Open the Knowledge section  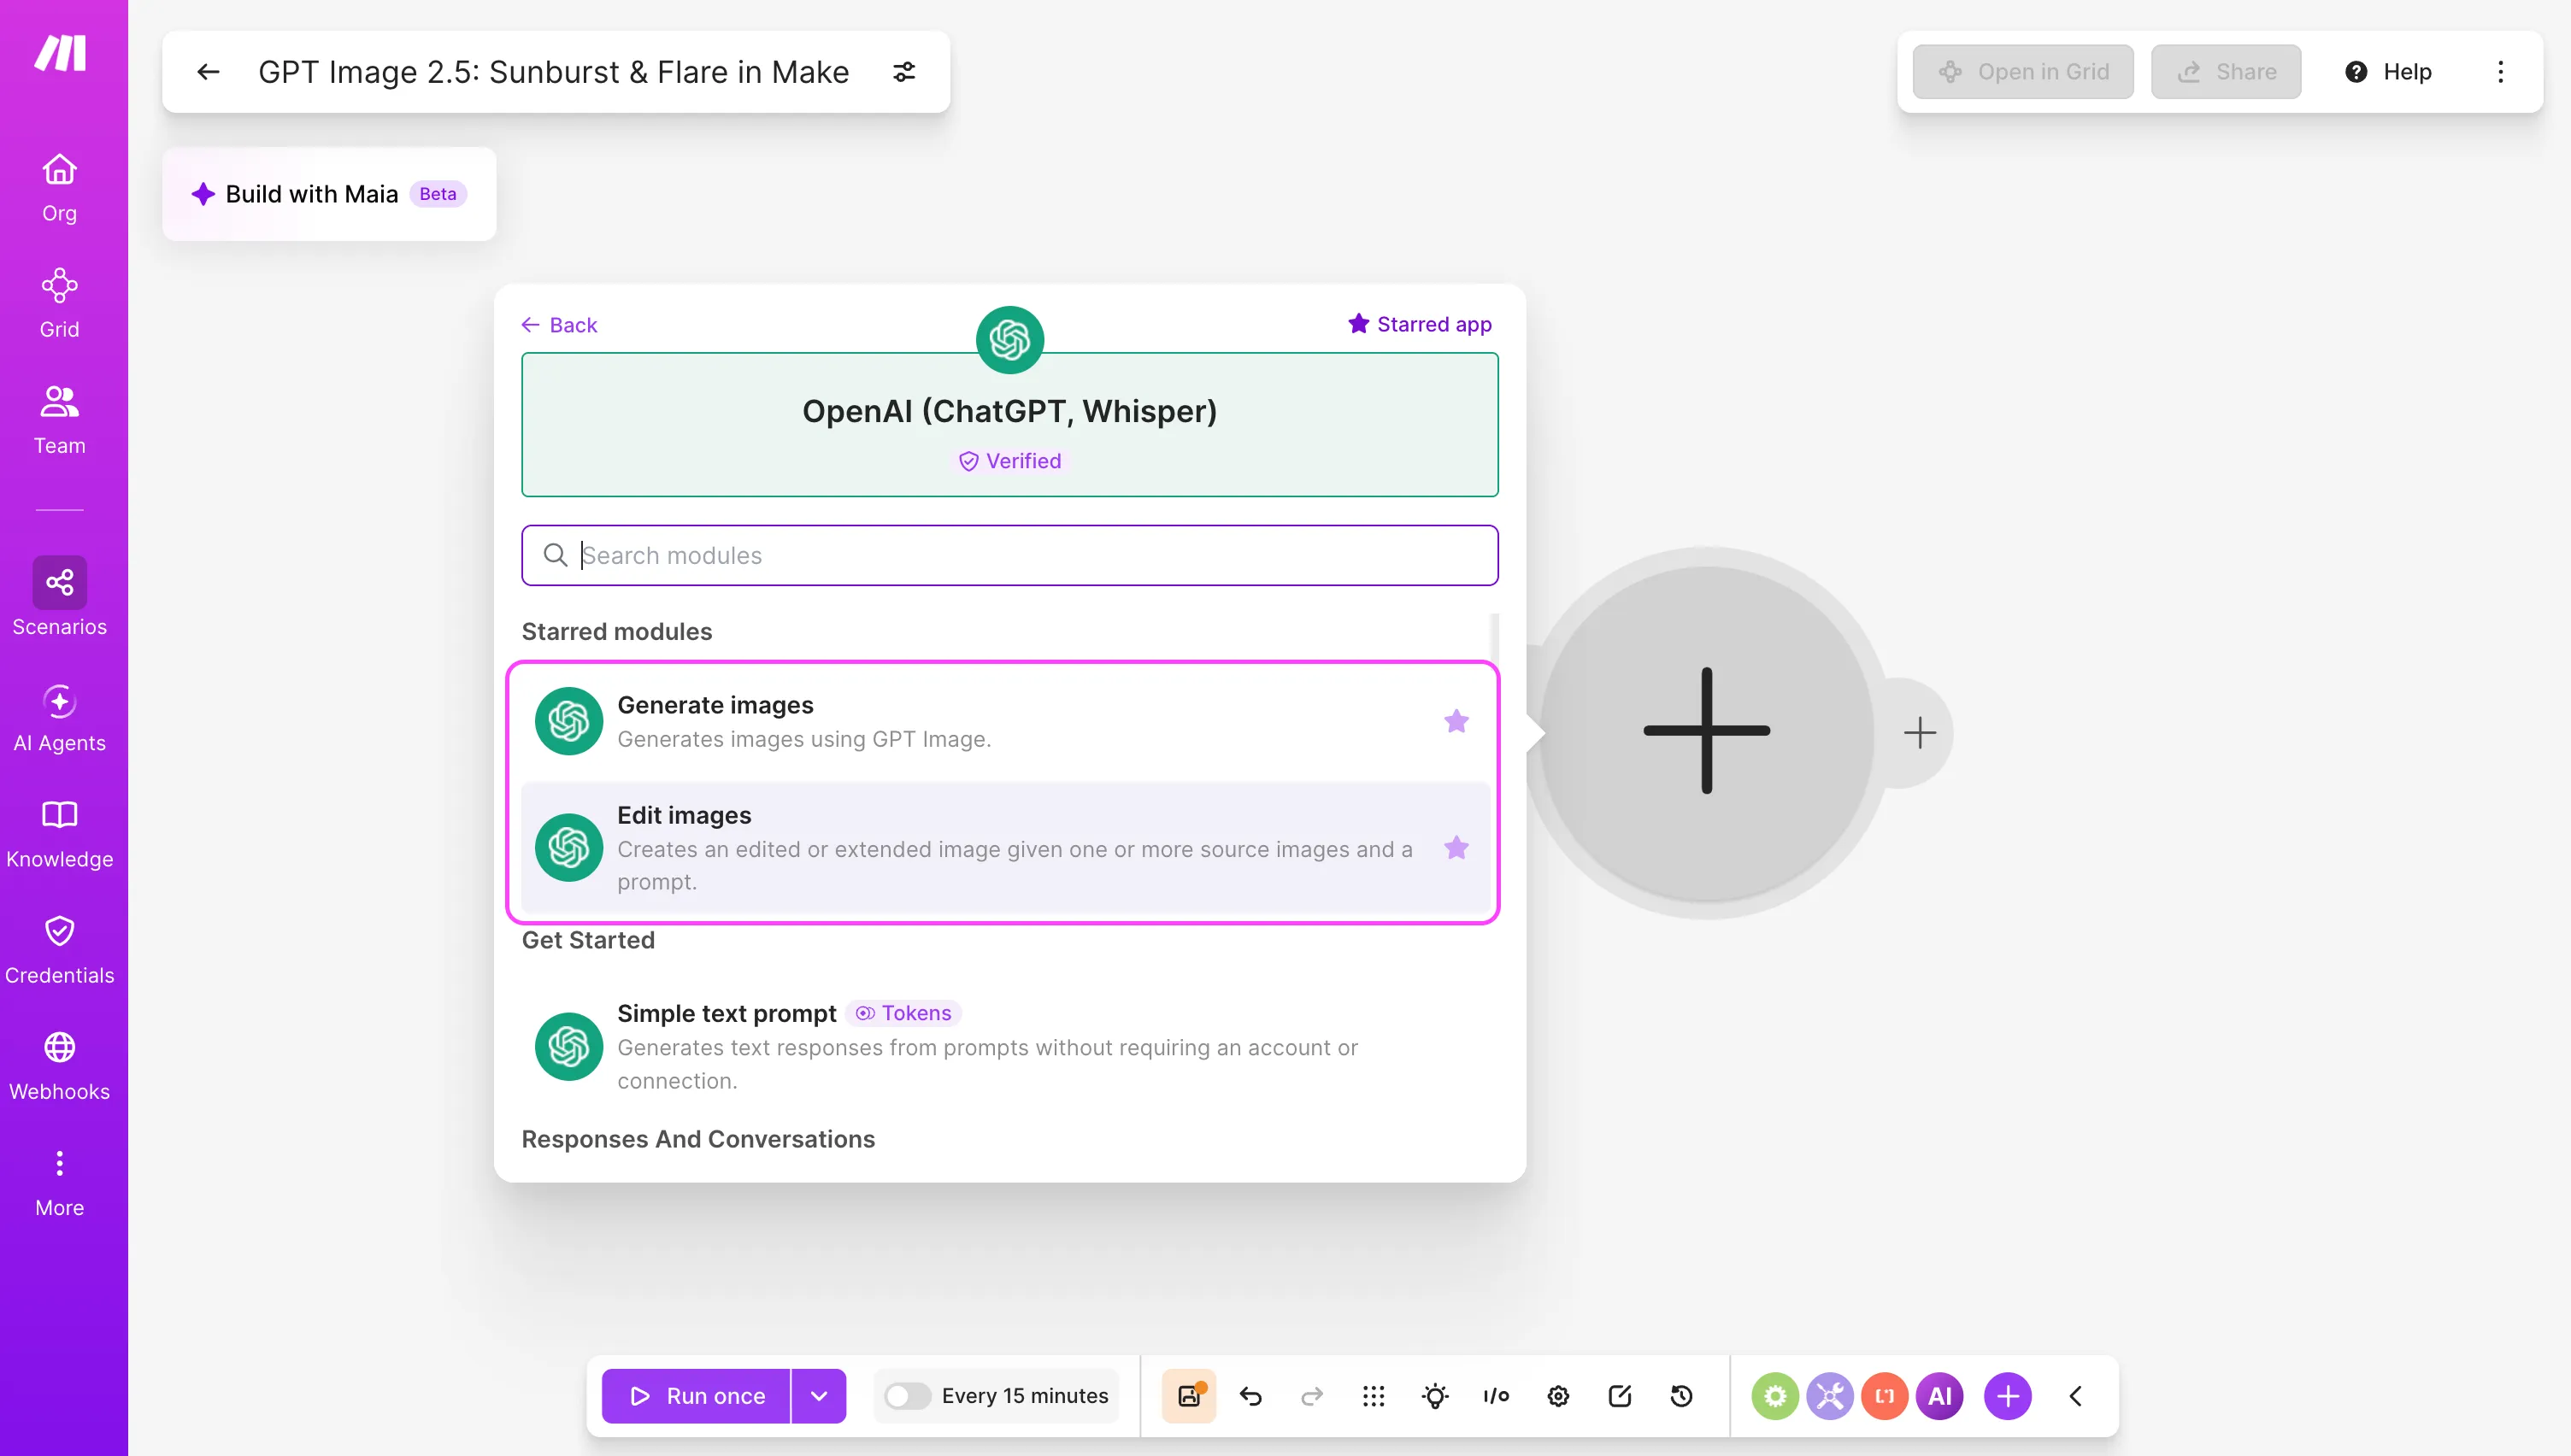59,835
